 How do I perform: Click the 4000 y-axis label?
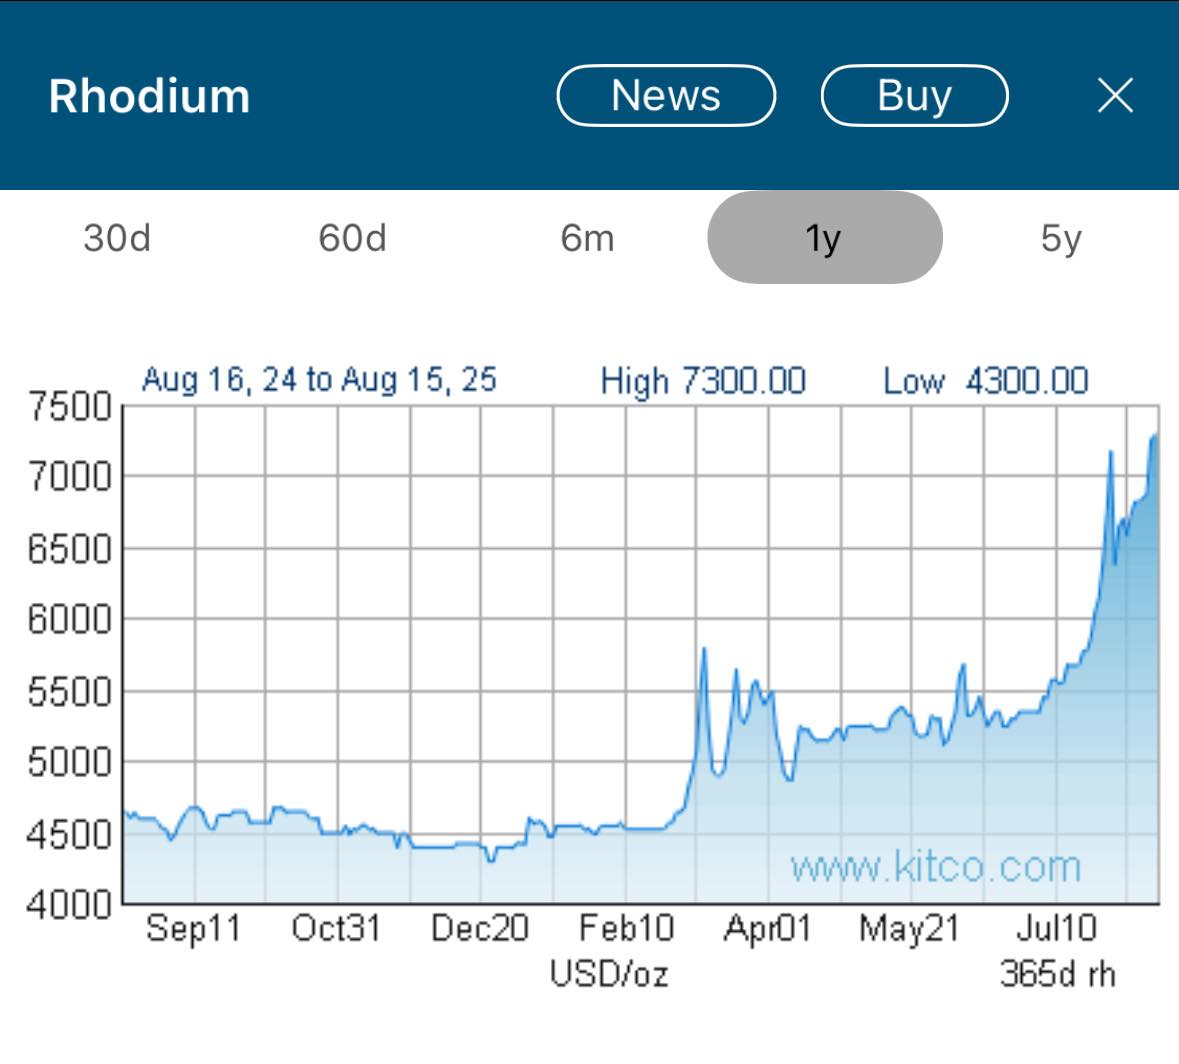(x=70, y=905)
